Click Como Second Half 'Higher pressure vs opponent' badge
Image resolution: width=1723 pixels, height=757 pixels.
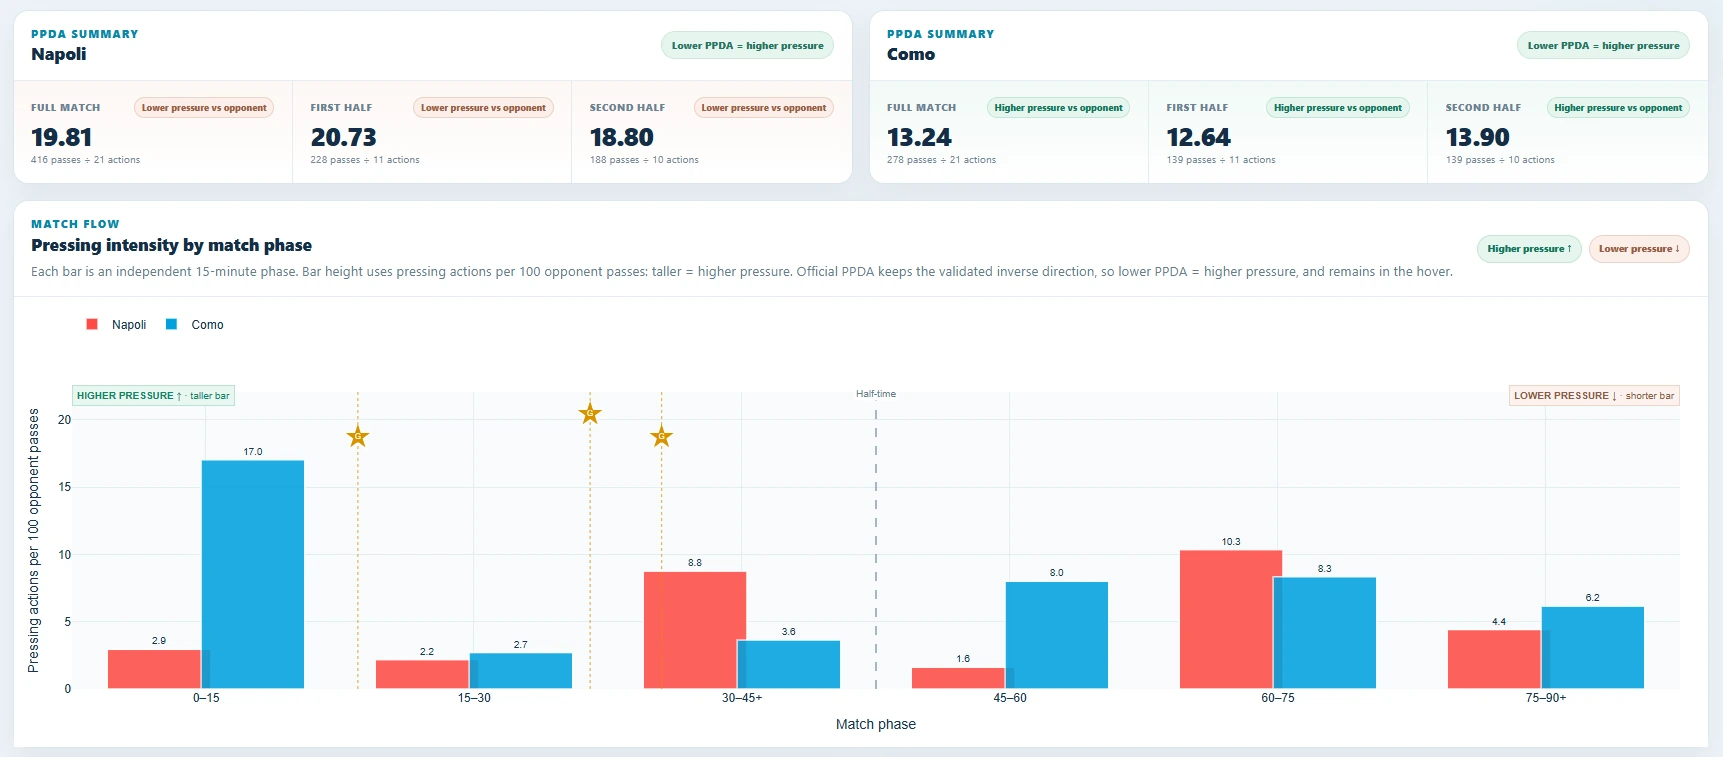(x=1618, y=108)
